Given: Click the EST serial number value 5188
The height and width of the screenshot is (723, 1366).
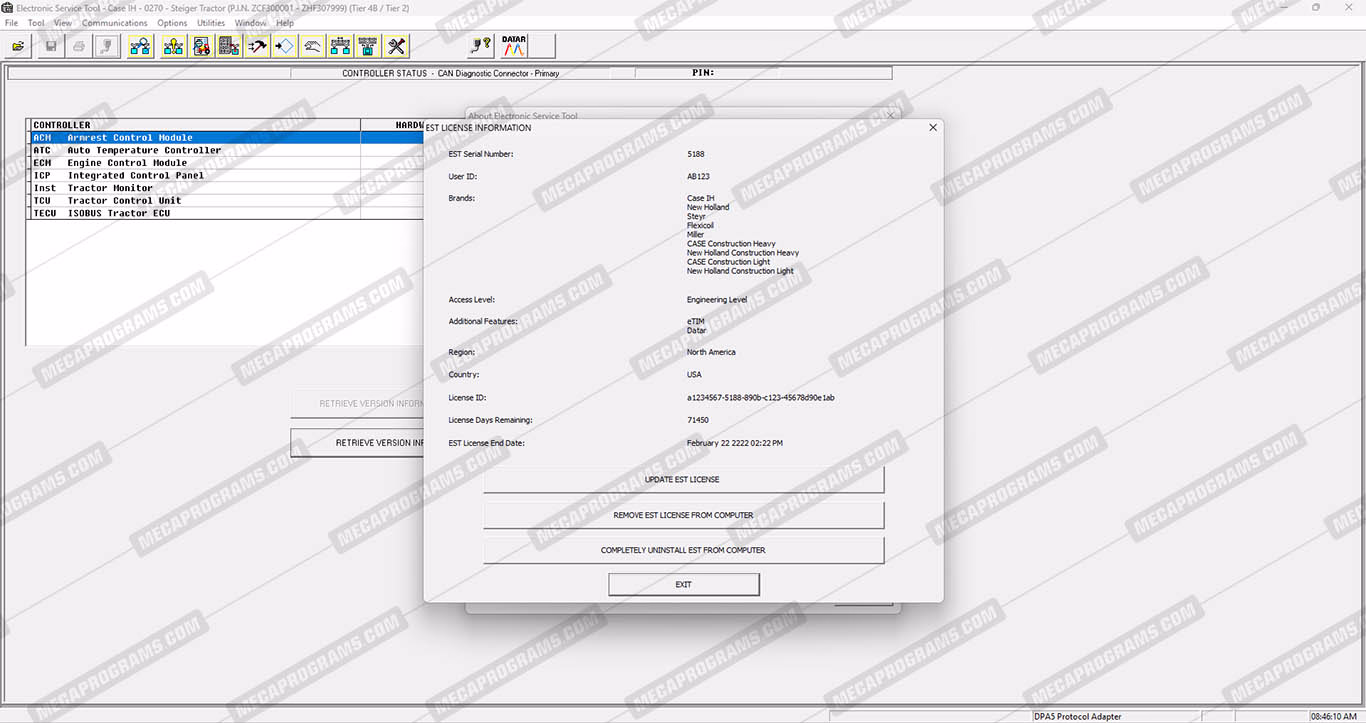Looking at the screenshot, I should tap(696, 154).
